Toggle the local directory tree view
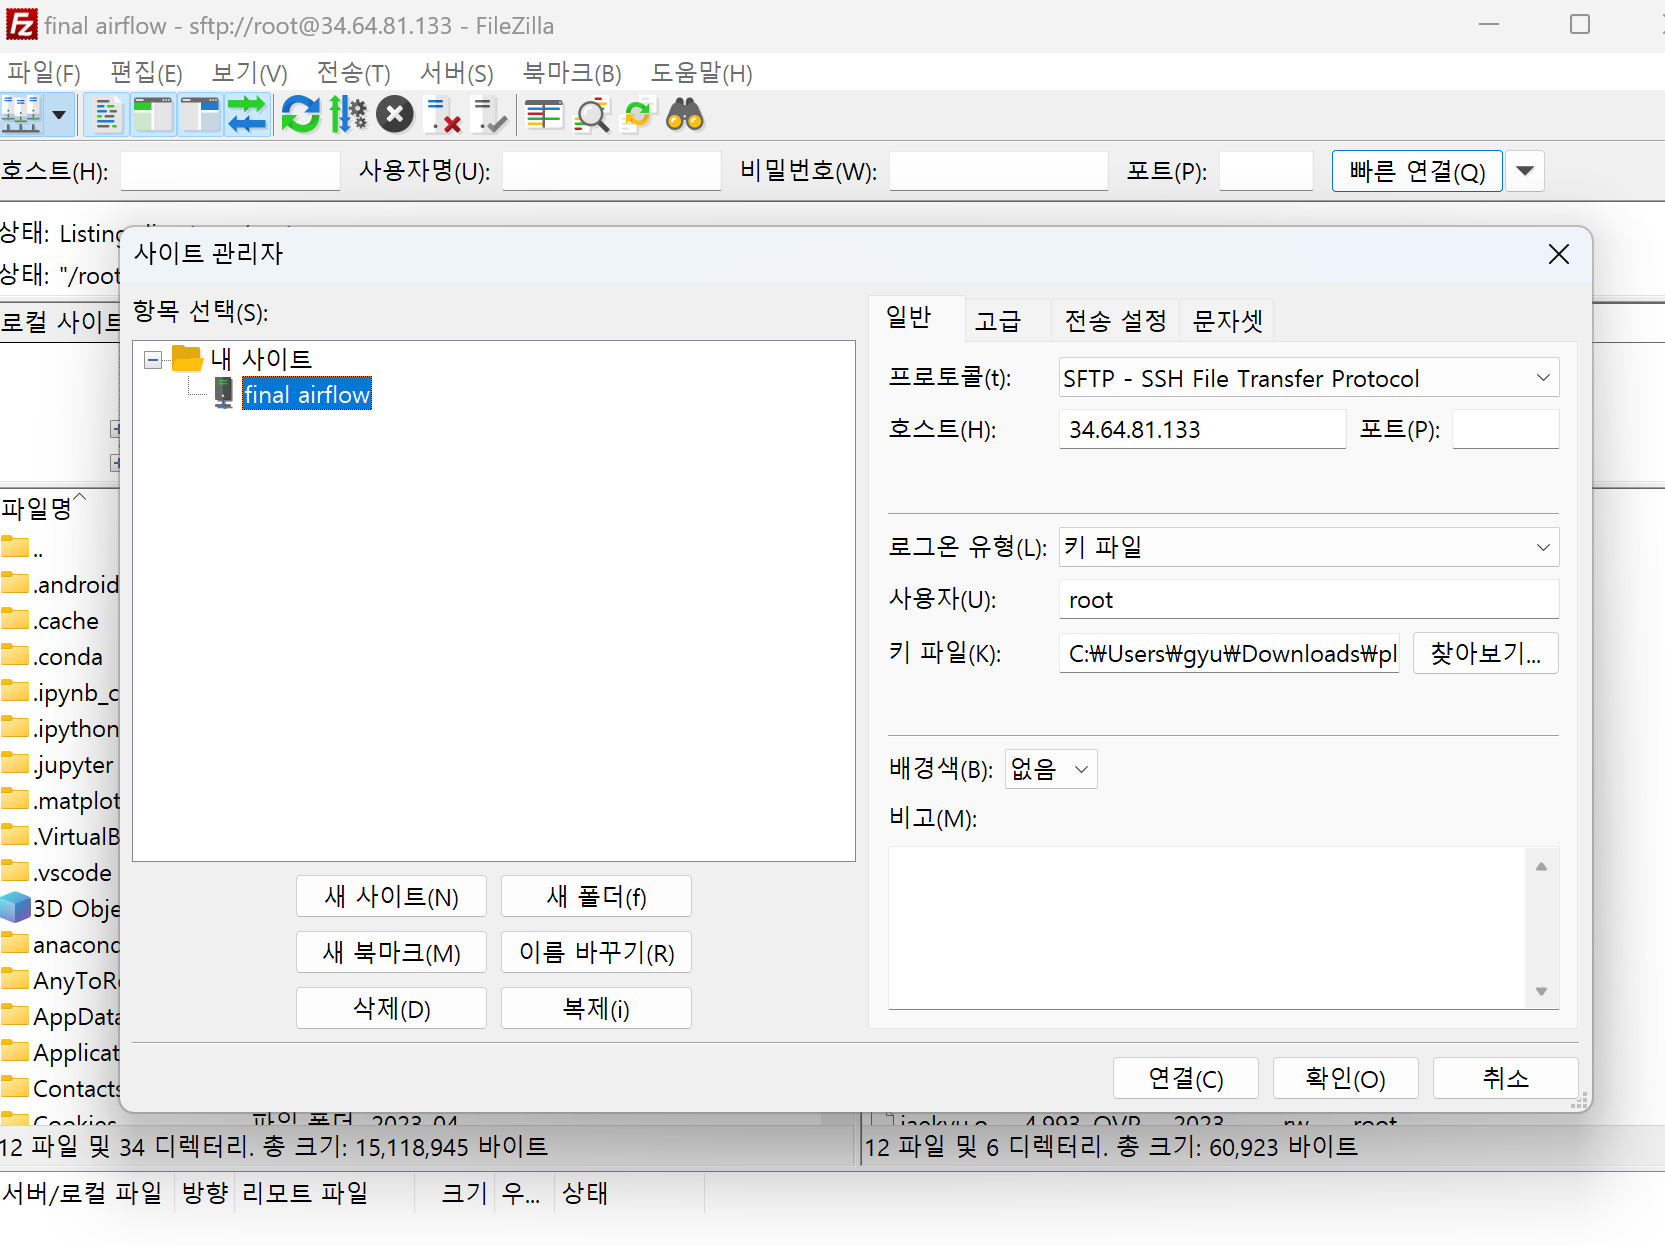 coord(154,115)
